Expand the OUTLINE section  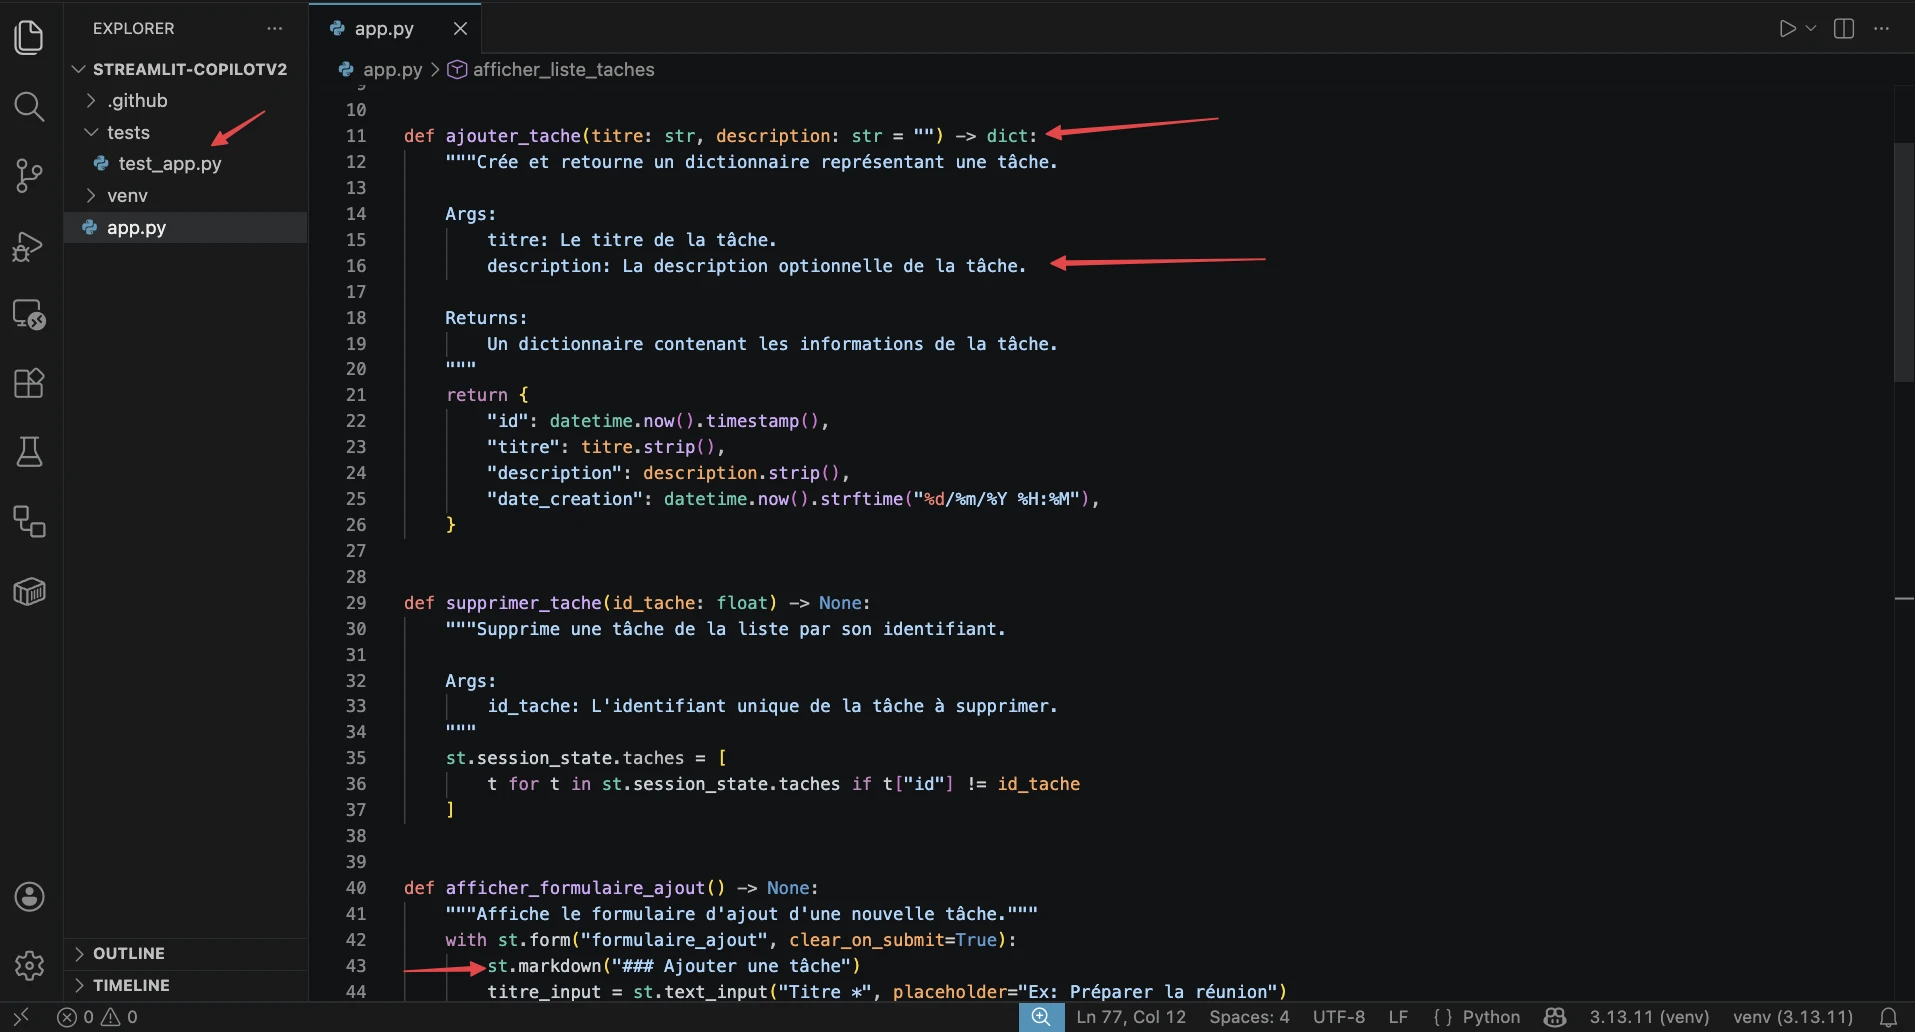click(x=128, y=954)
